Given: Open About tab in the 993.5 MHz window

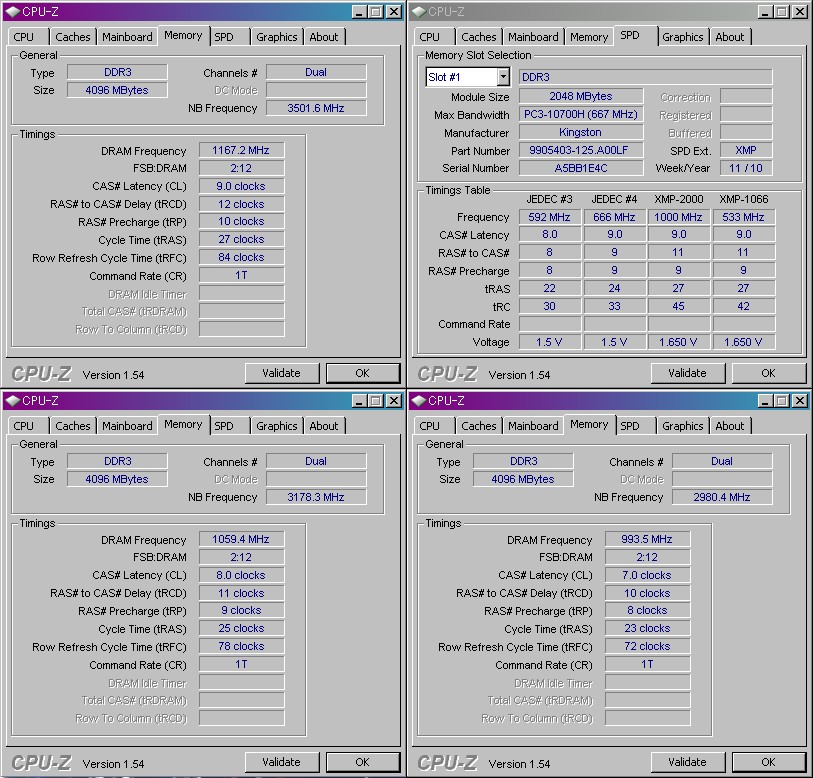Looking at the screenshot, I should (730, 426).
